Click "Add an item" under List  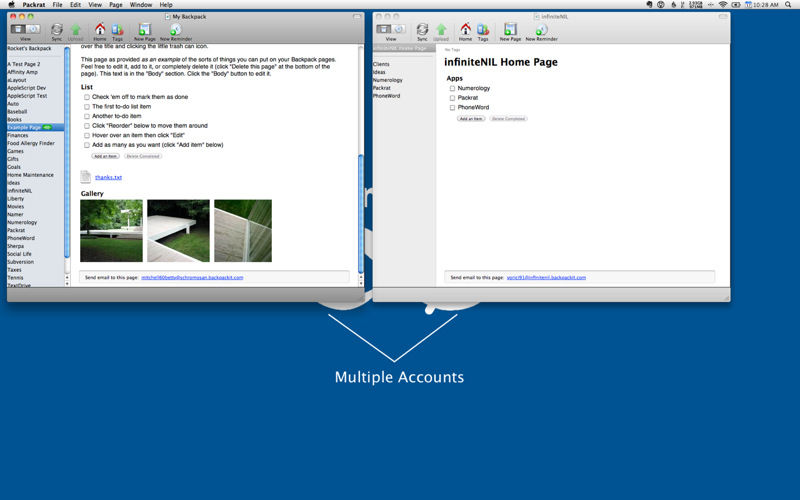pyautogui.click(x=106, y=156)
